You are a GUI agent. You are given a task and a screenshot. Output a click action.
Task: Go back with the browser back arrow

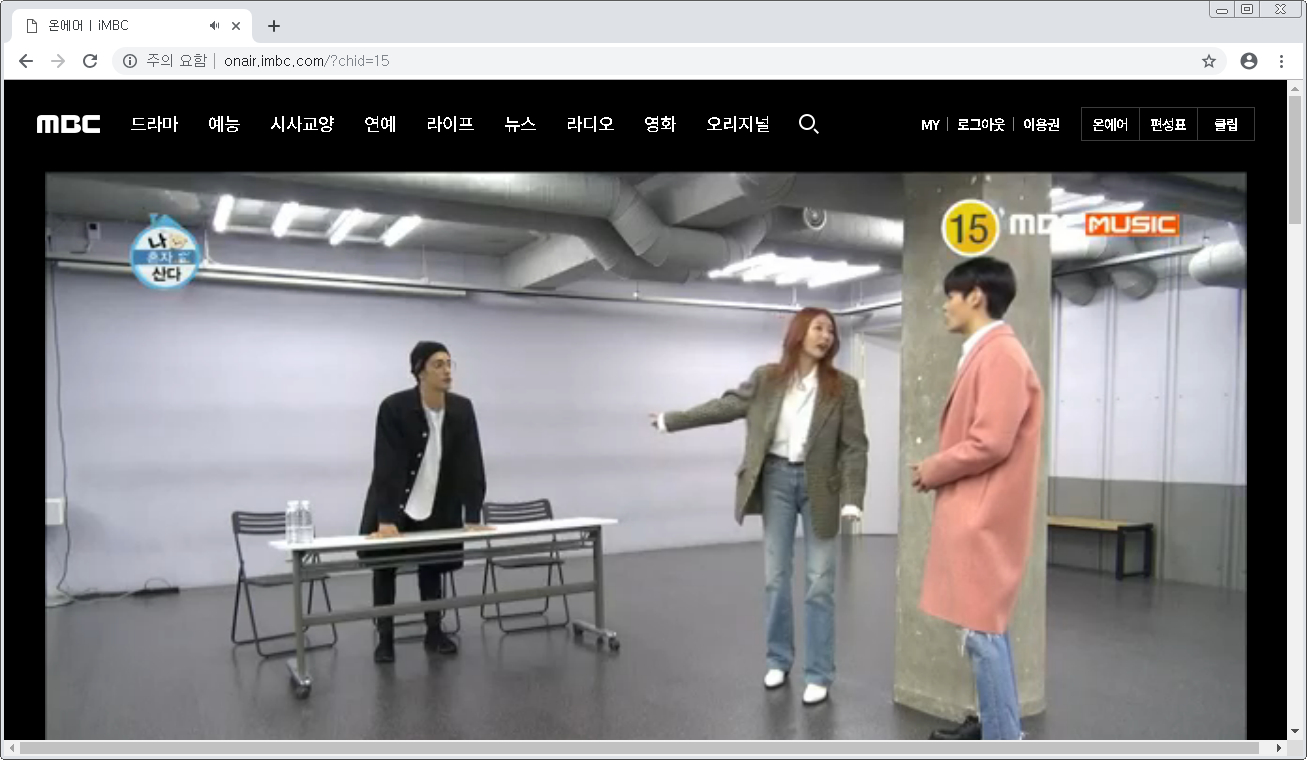pos(26,61)
